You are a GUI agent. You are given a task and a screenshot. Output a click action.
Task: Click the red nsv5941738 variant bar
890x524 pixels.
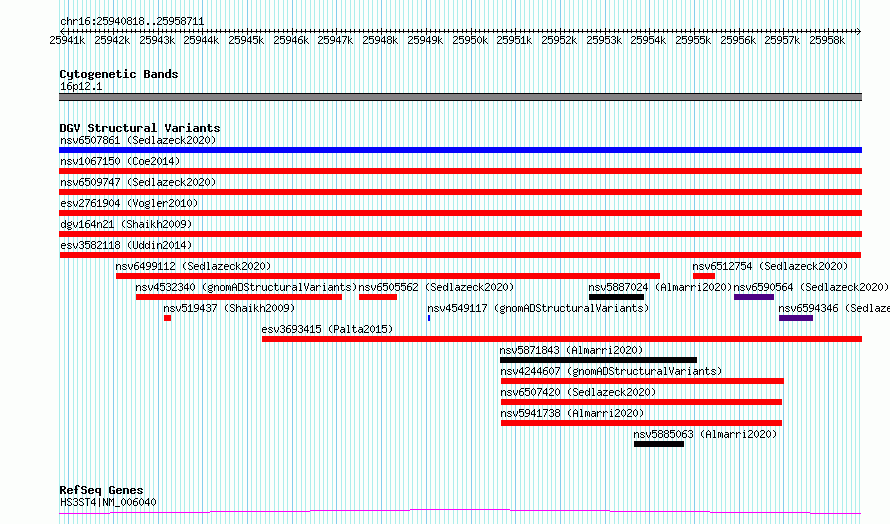pos(641,424)
